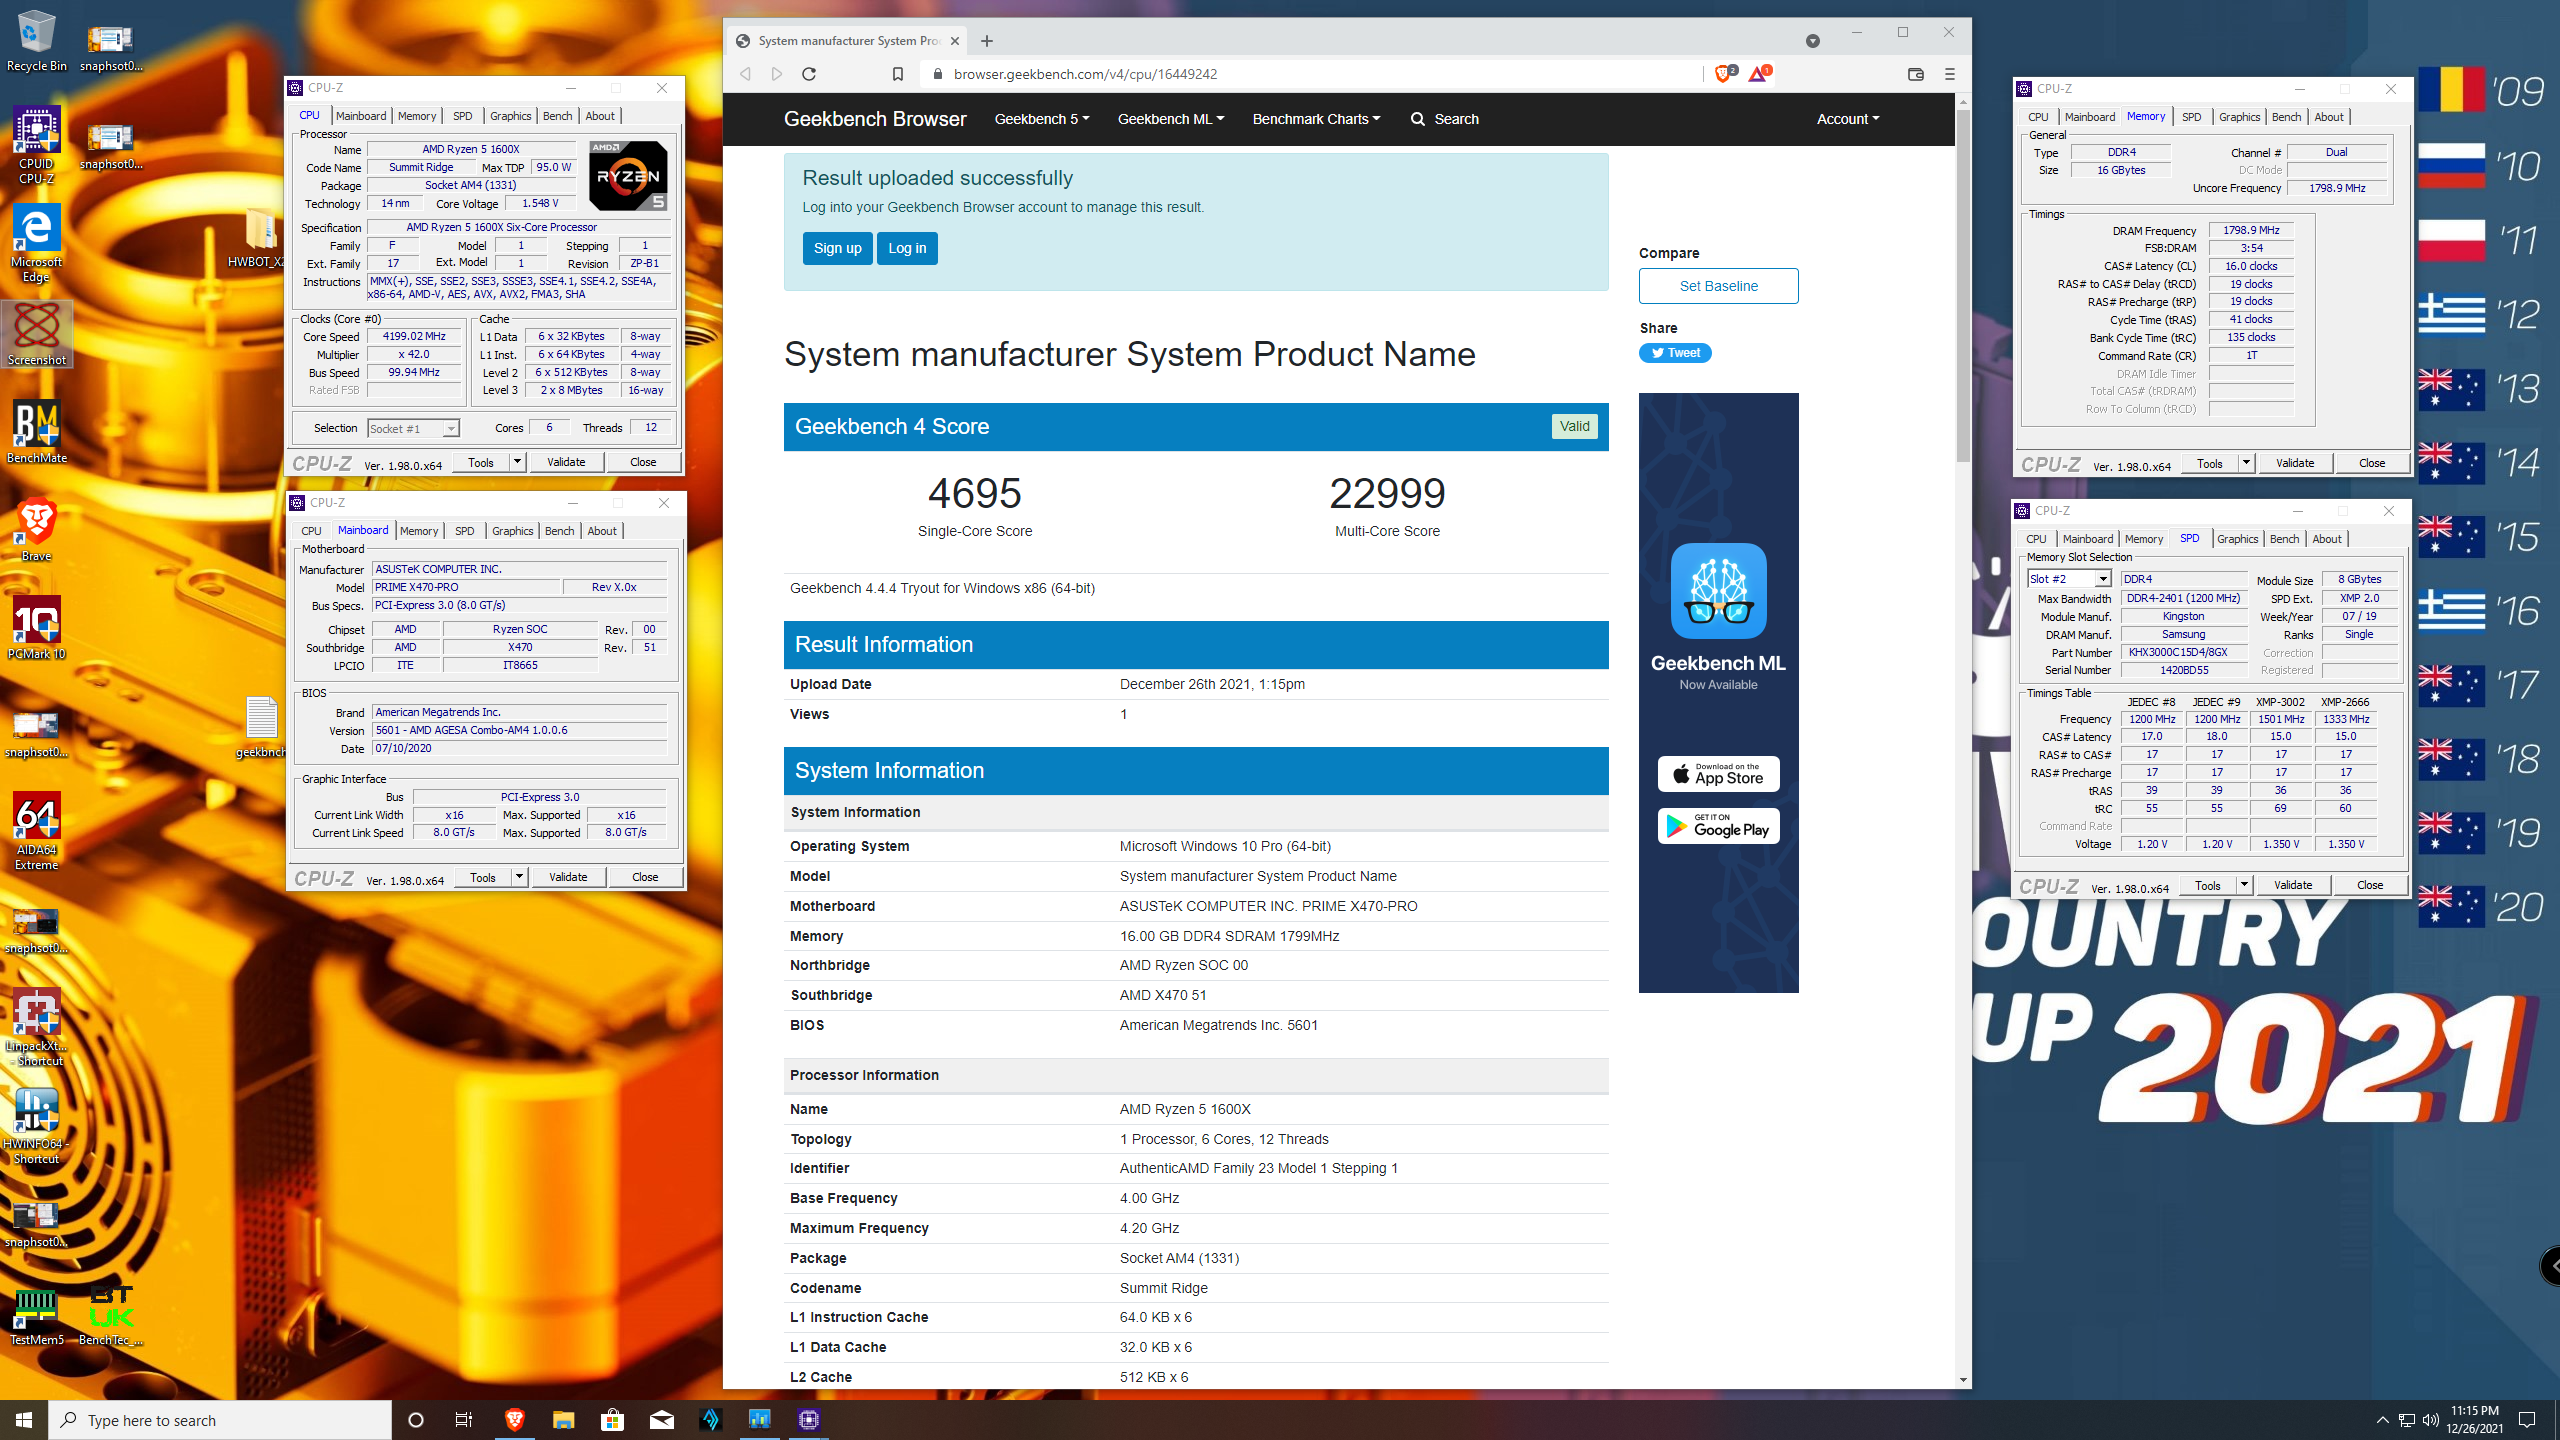2560x1440 pixels.
Task: Click Search in Geekbench navbar
Action: pyautogui.click(x=1444, y=119)
